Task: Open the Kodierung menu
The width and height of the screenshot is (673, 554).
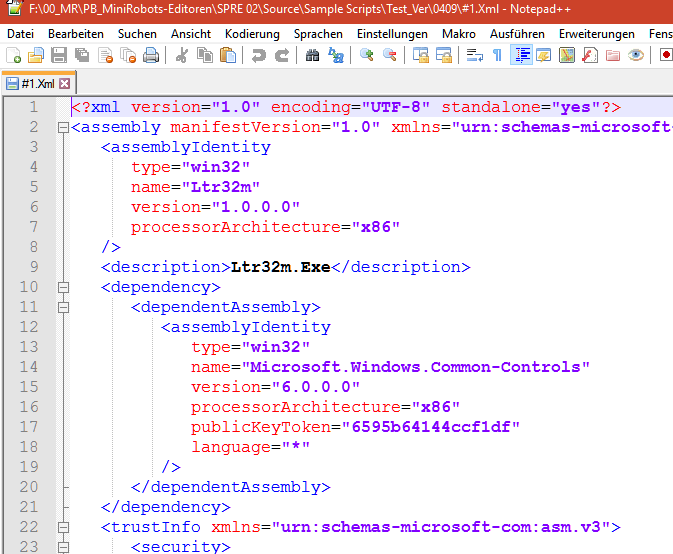Action: [252, 33]
